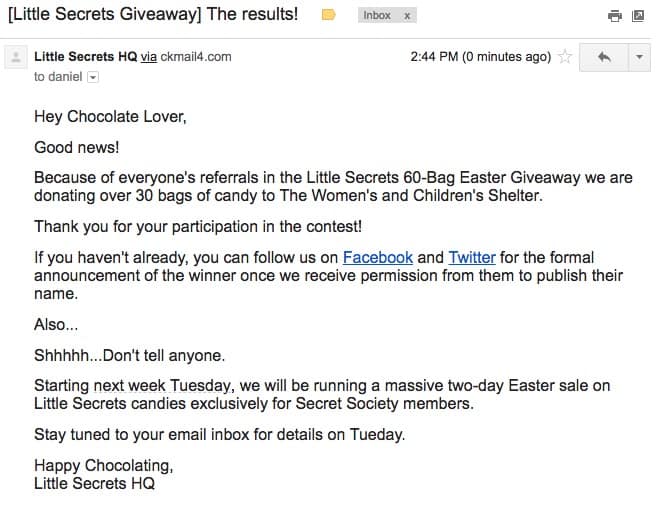Open the Facebook link

coord(378,257)
